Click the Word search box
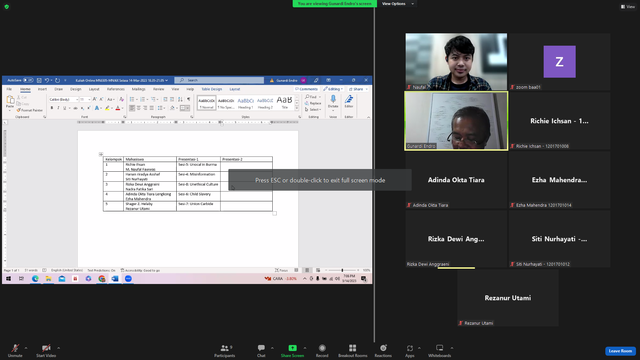Image resolution: width=640 pixels, height=360 pixels. click(219, 80)
